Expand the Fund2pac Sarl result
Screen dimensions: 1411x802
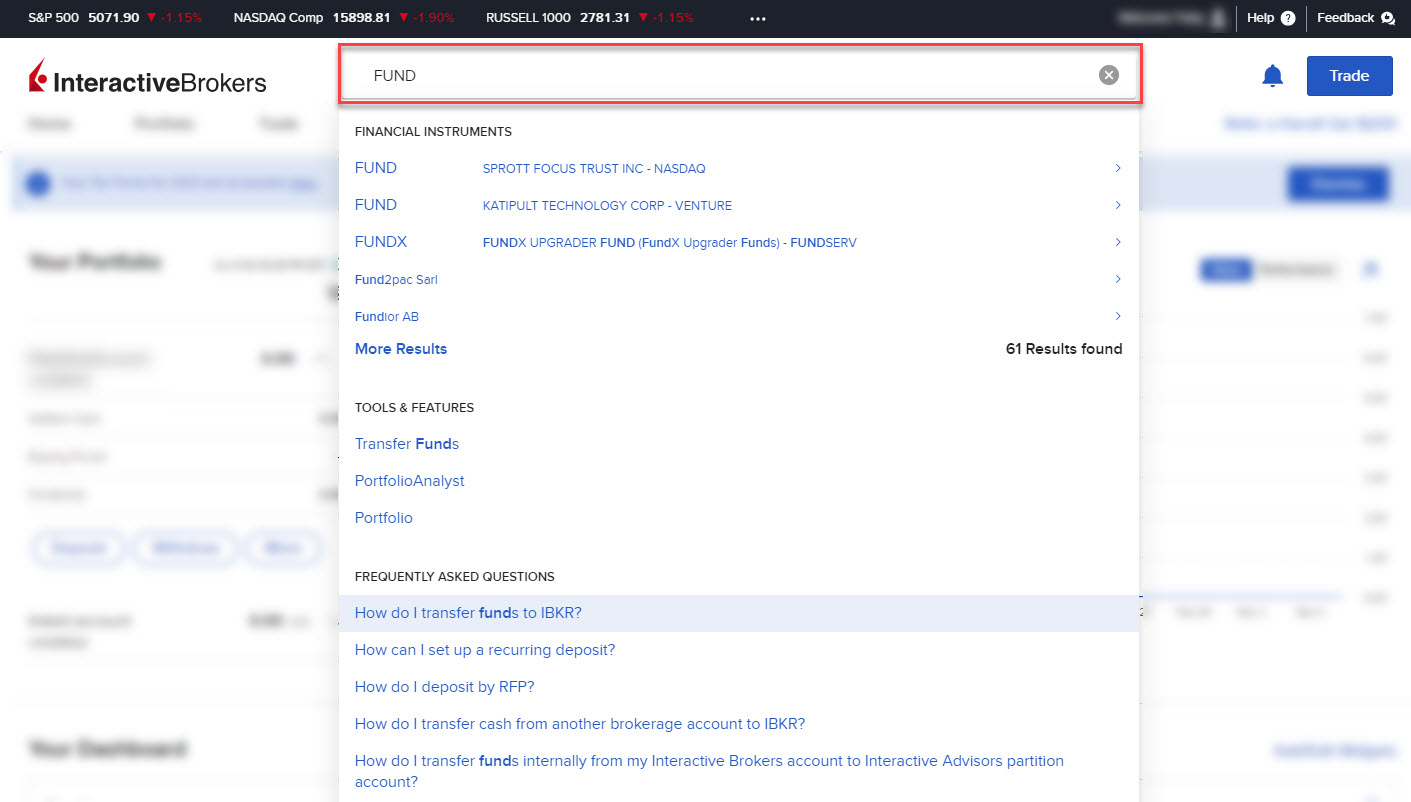click(x=1117, y=279)
